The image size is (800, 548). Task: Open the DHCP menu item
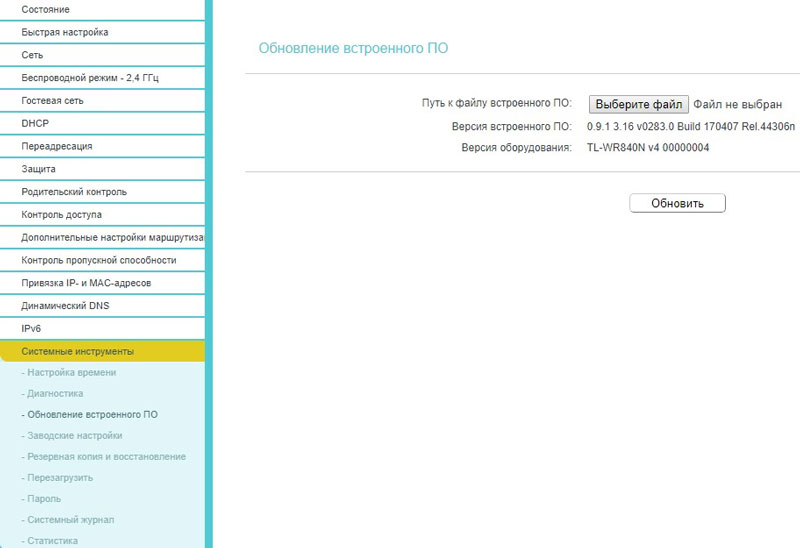[x=102, y=123]
